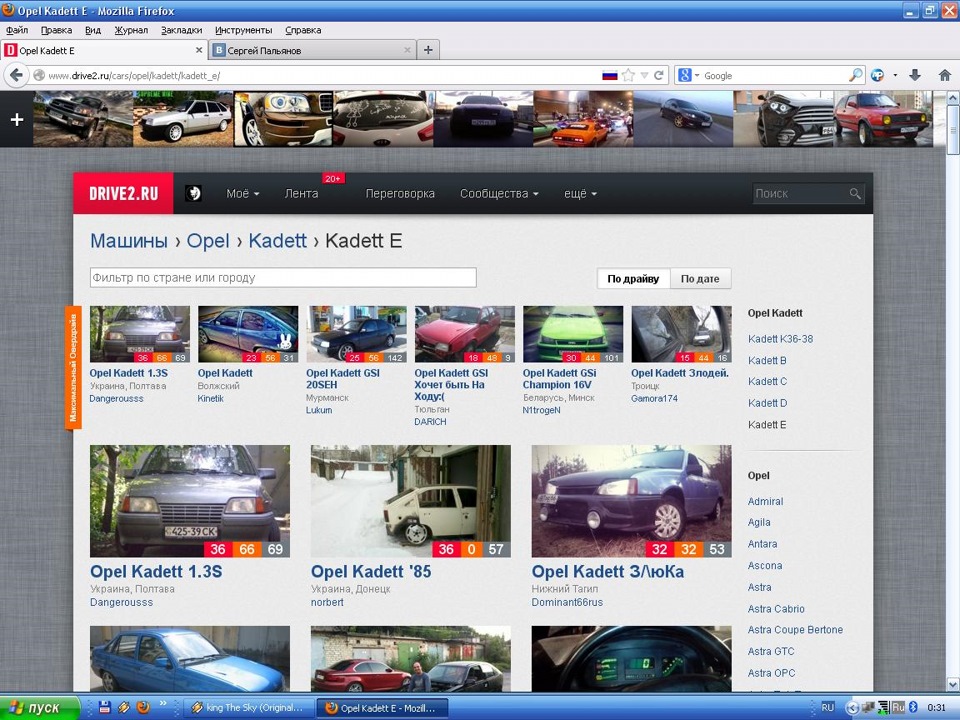Click the city or country filter field

click(x=283, y=277)
